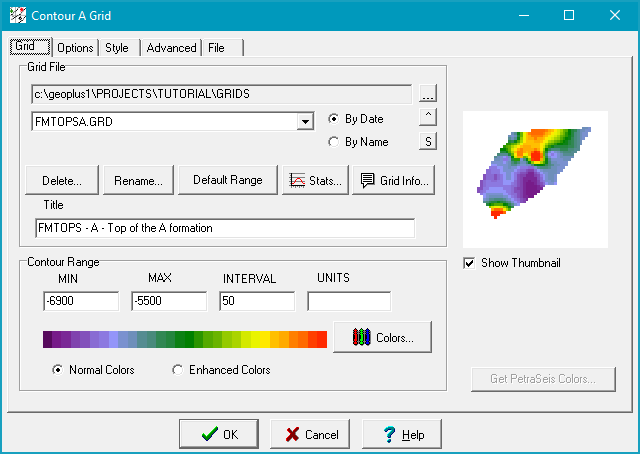Click the contour color gradient bar
Viewport: 640px width, 454px height.
point(185,339)
